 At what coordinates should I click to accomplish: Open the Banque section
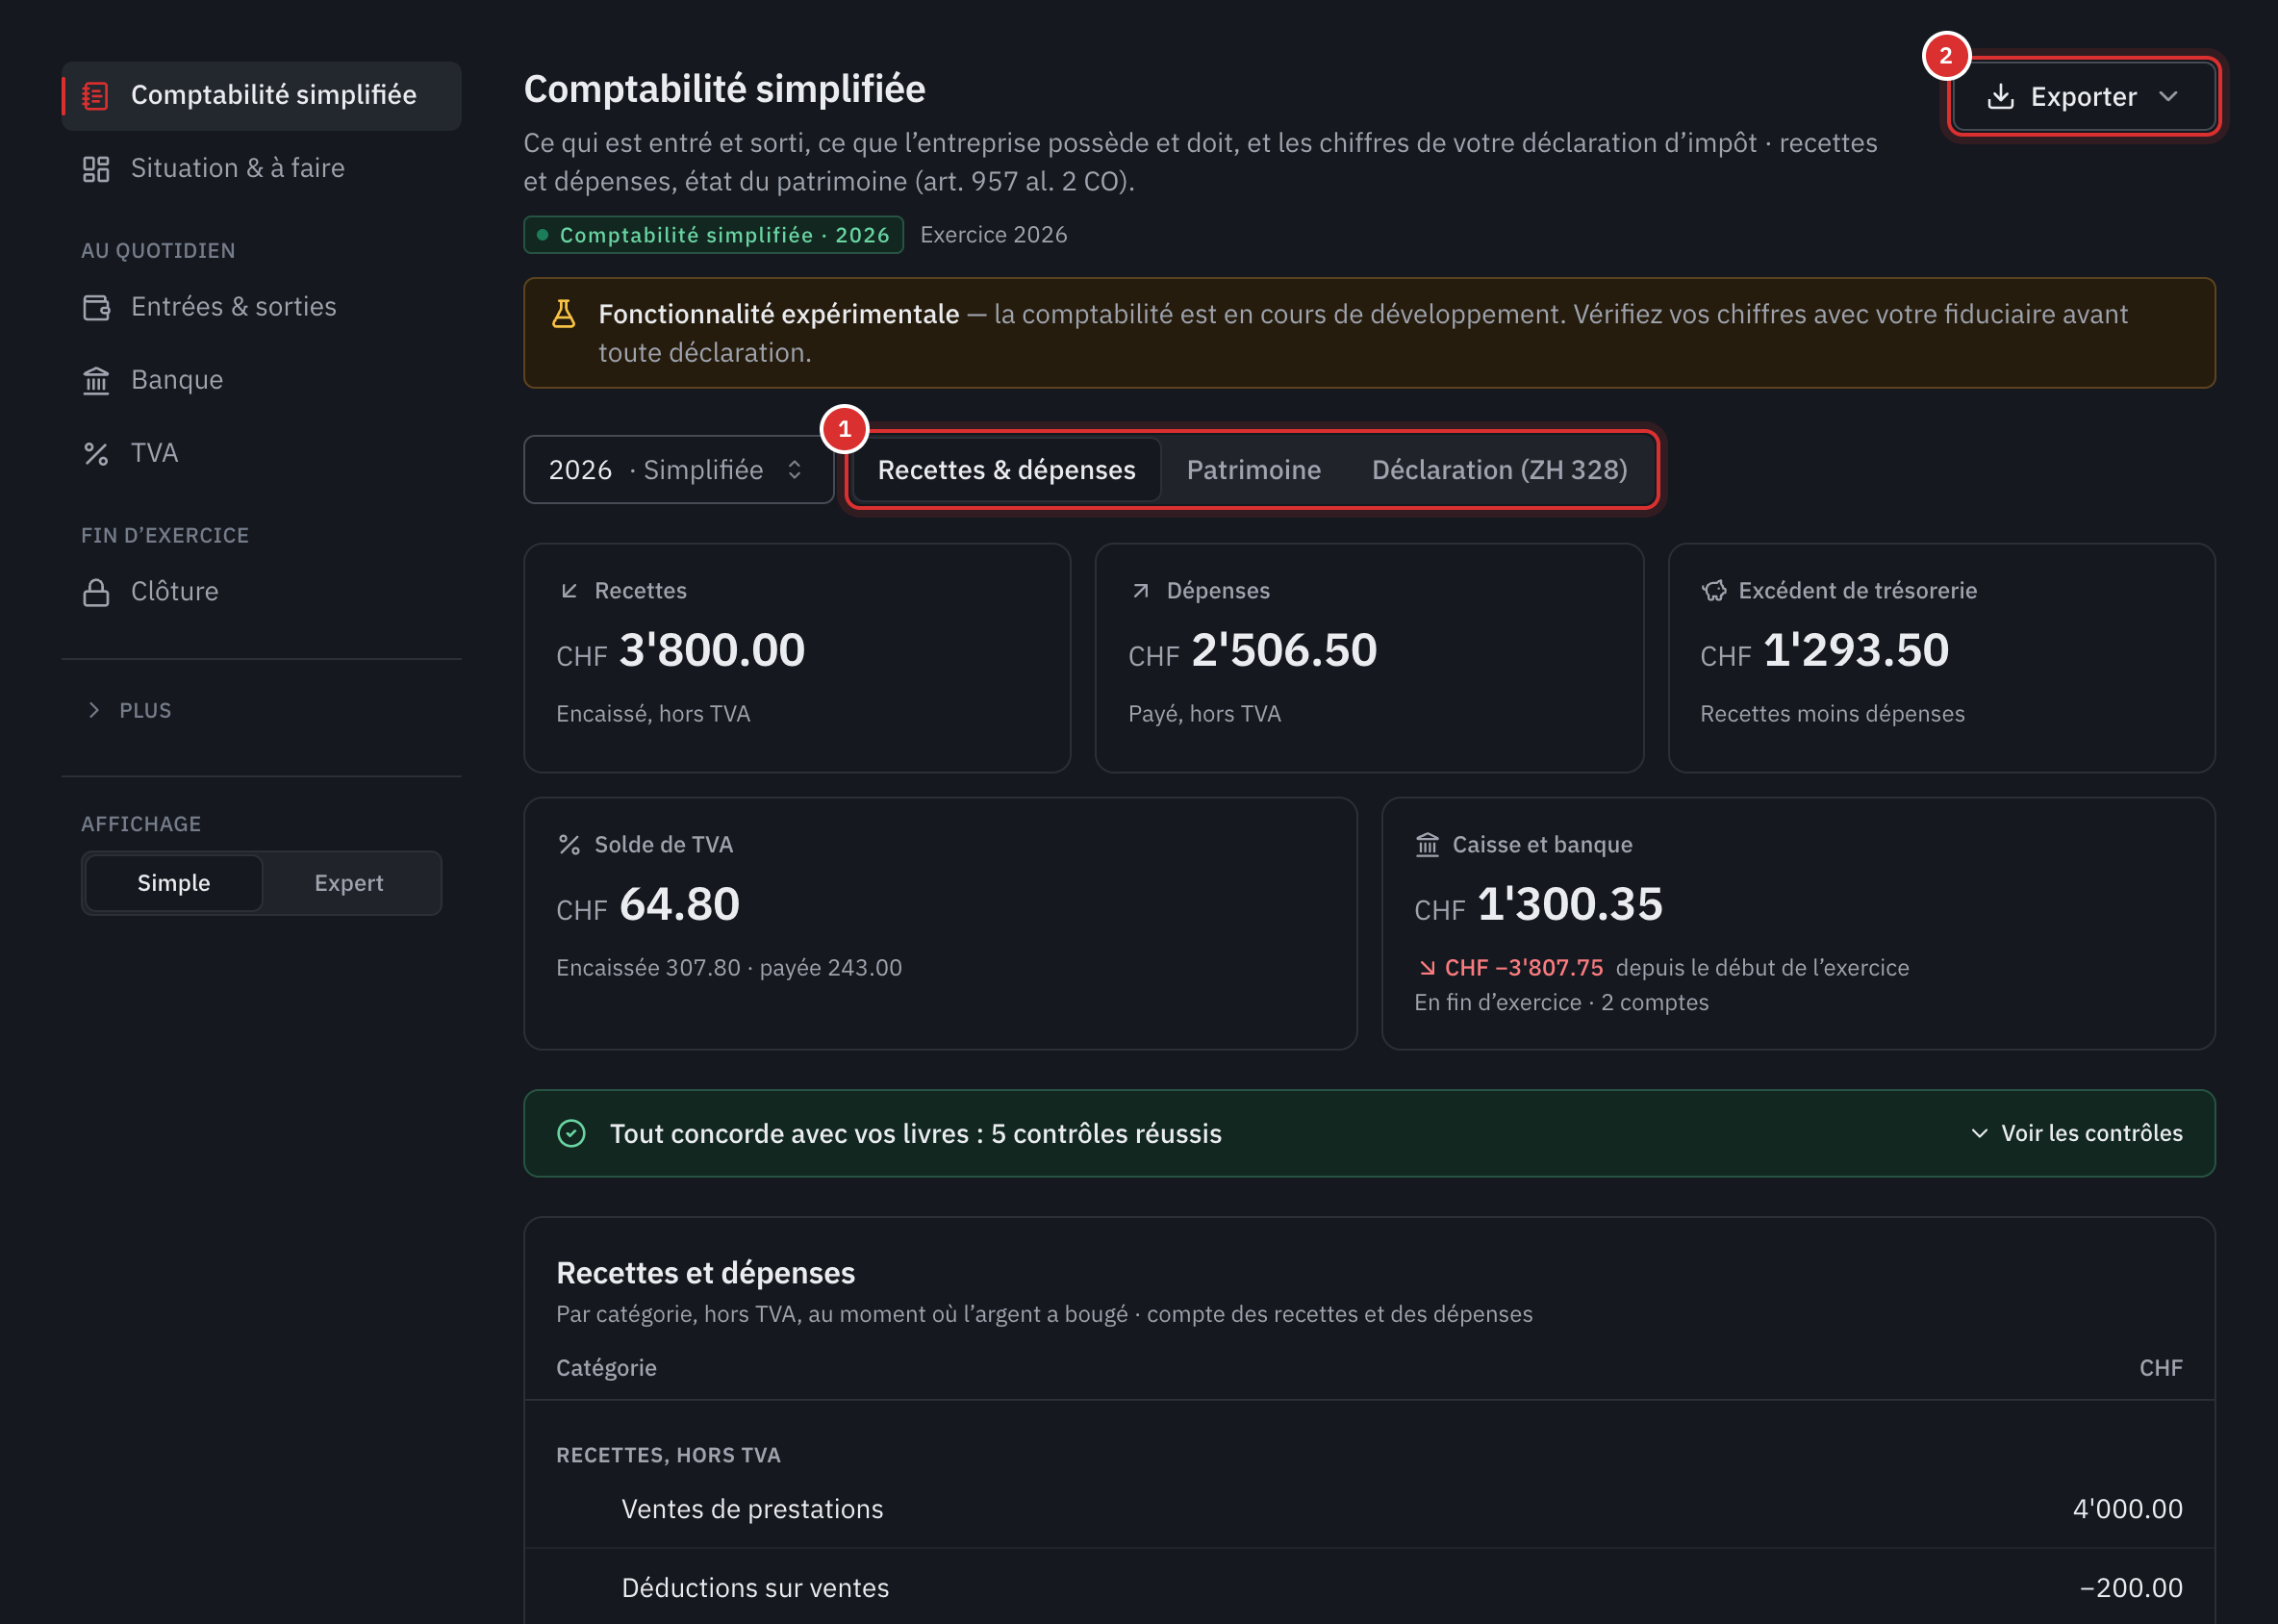point(261,381)
